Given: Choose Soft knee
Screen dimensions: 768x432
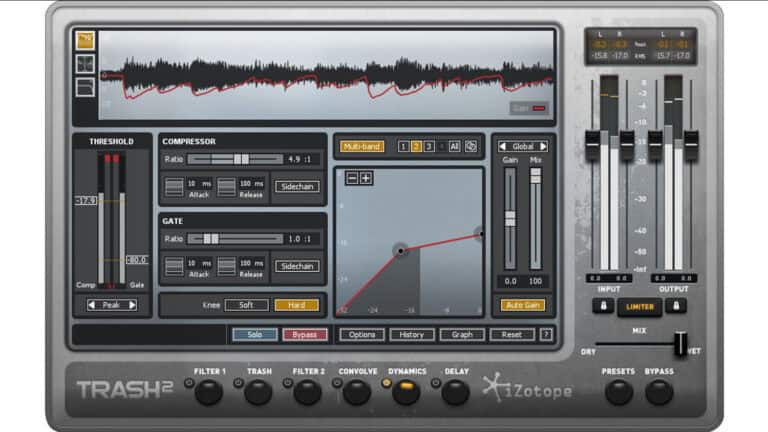Looking at the screenshot, I should click(x=246, y=305).
